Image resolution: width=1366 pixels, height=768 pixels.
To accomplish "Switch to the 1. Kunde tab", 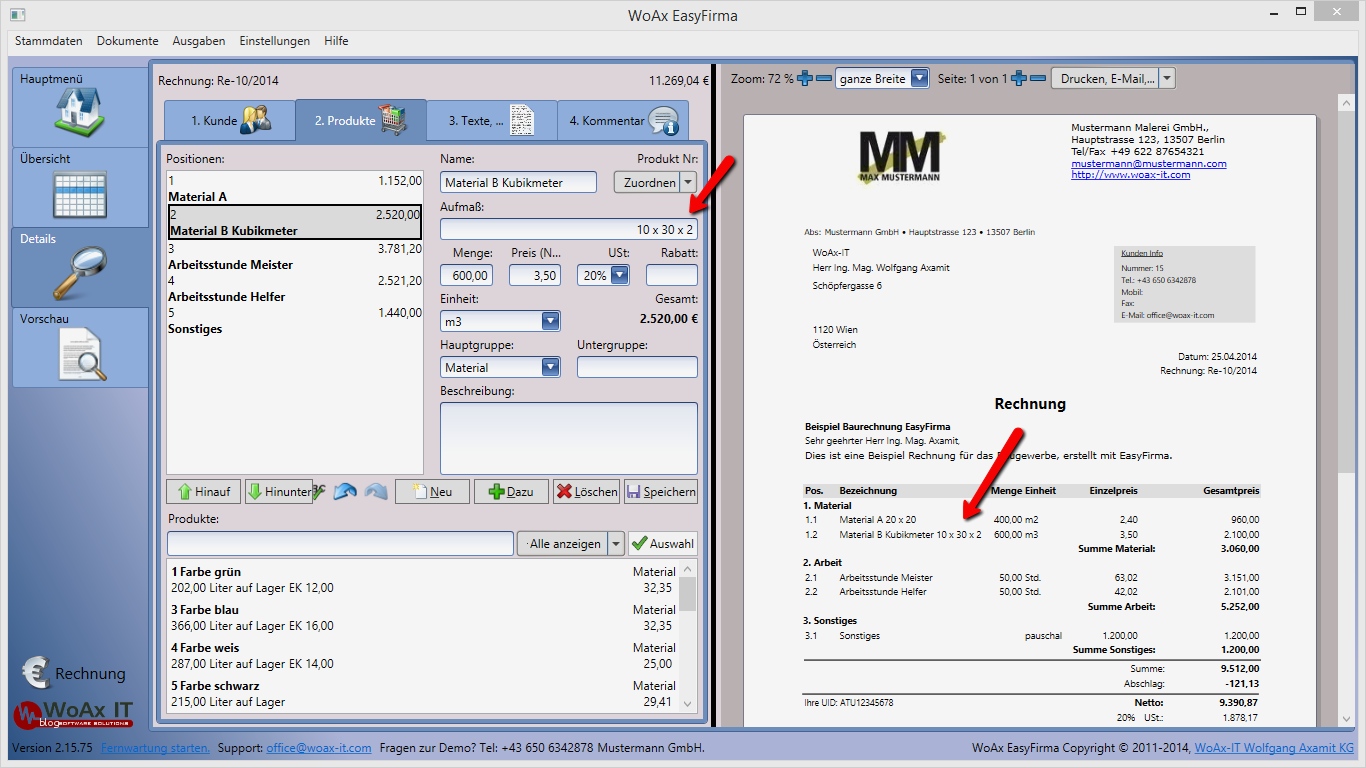I will coord(230,121).
